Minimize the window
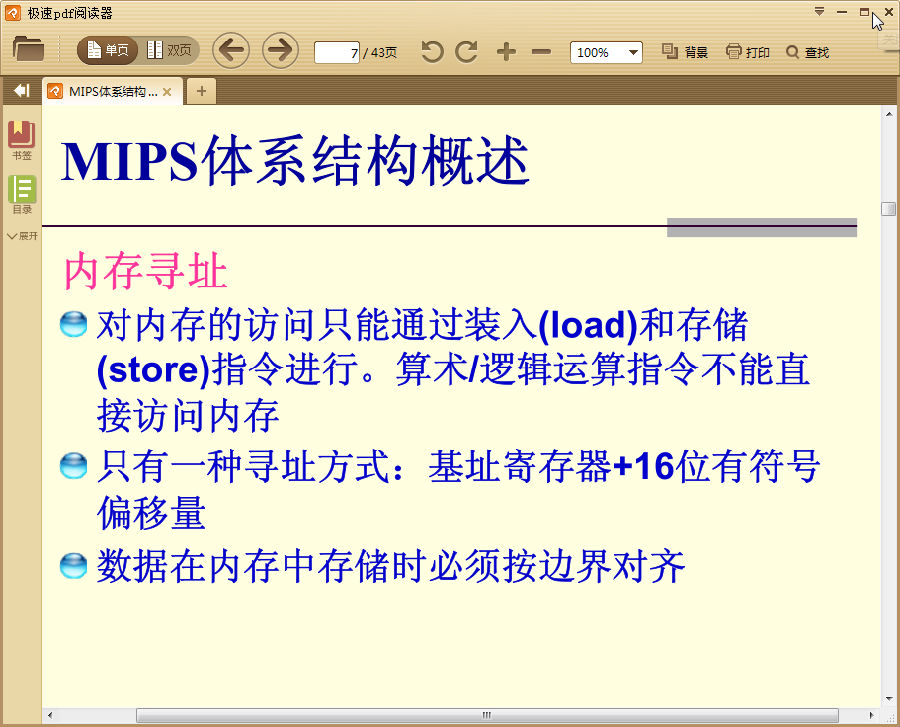 point(842,11)
